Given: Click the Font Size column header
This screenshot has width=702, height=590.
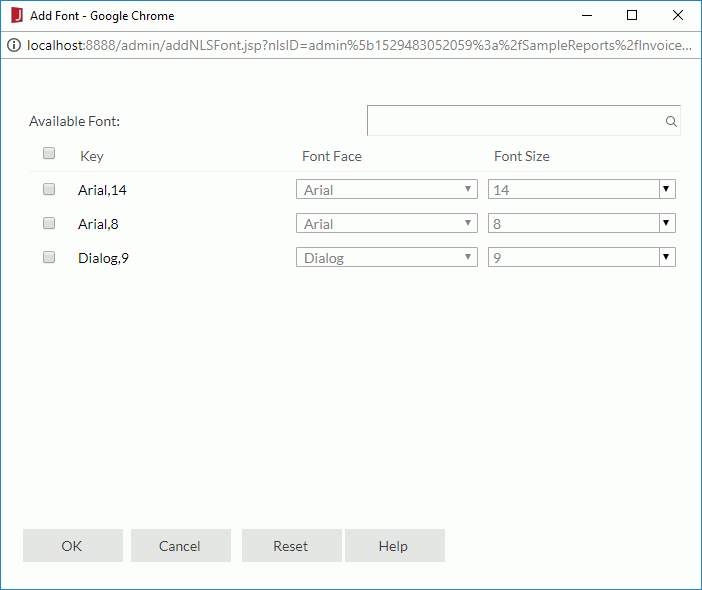Looking at the screenshot, I should pos(522,156).
